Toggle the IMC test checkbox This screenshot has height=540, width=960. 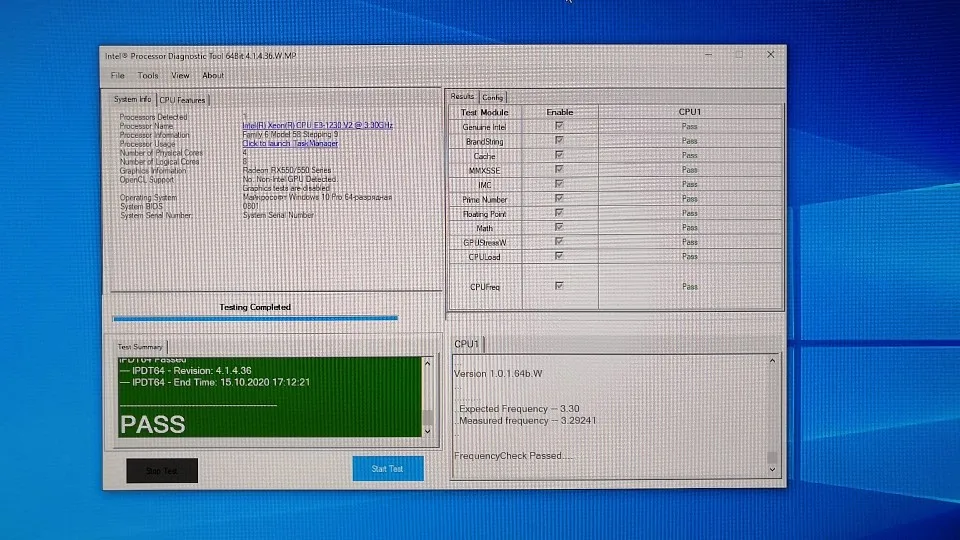pos(559,184)
